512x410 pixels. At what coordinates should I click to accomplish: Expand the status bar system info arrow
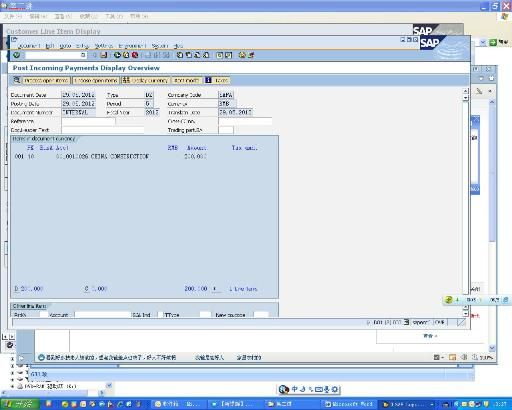pyautogui.click(x=368, y=322)
